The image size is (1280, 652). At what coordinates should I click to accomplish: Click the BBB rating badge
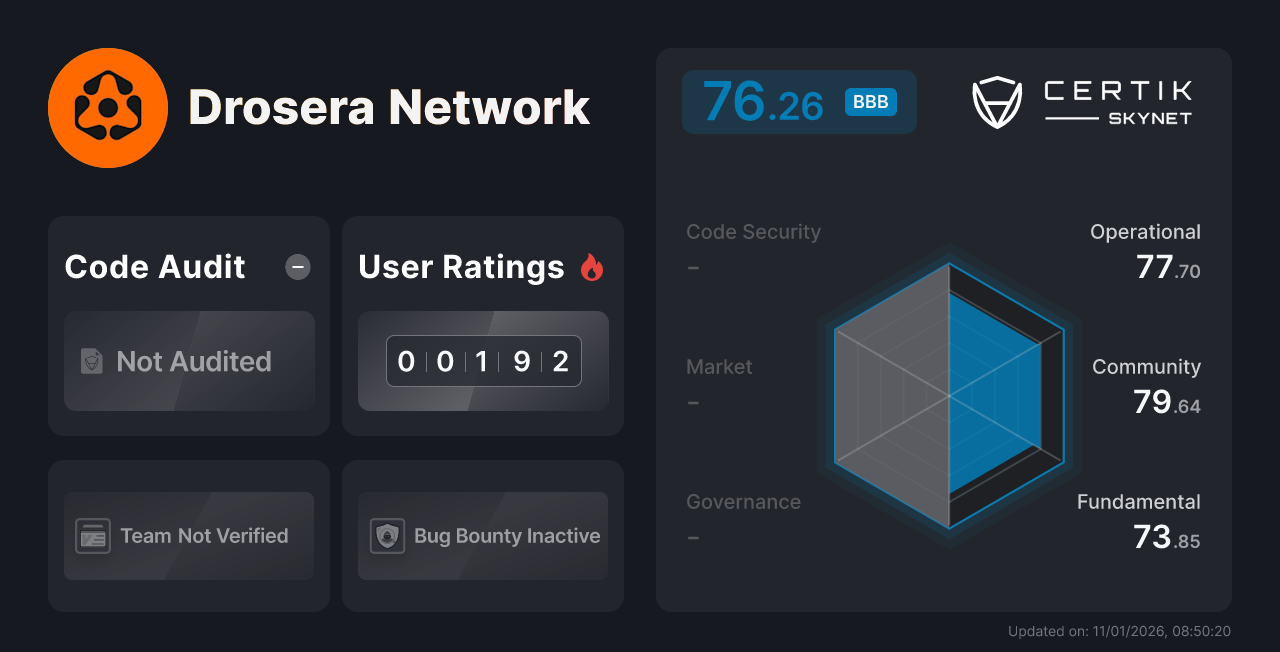pyautogui.click(x=869, y=101)
